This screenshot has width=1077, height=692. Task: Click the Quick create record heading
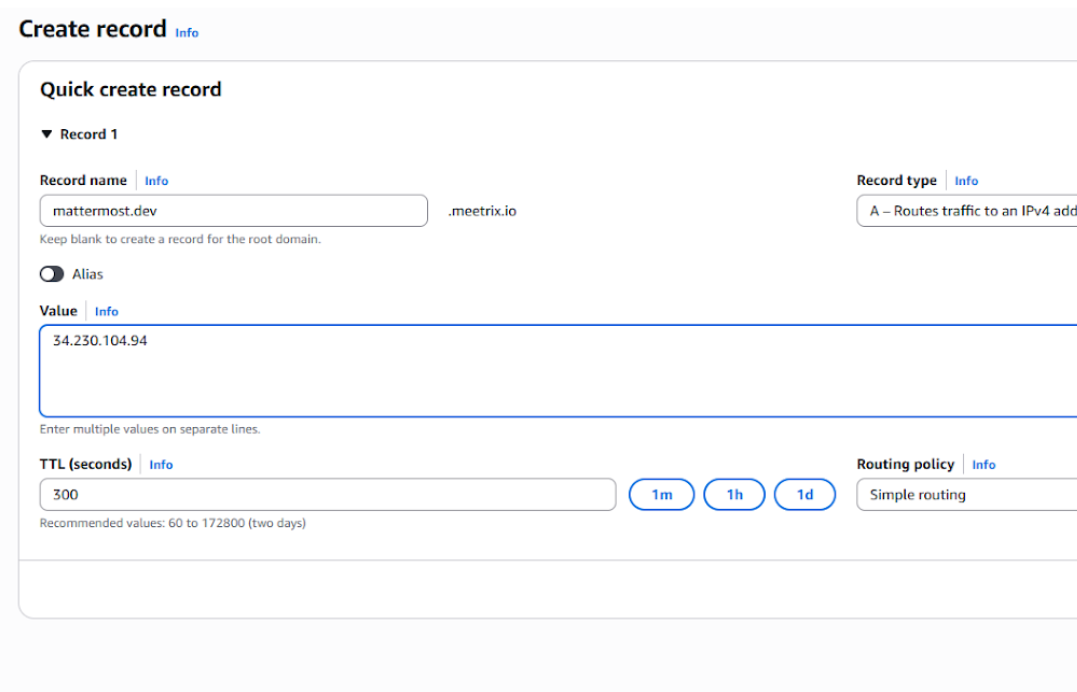[131, 90]
